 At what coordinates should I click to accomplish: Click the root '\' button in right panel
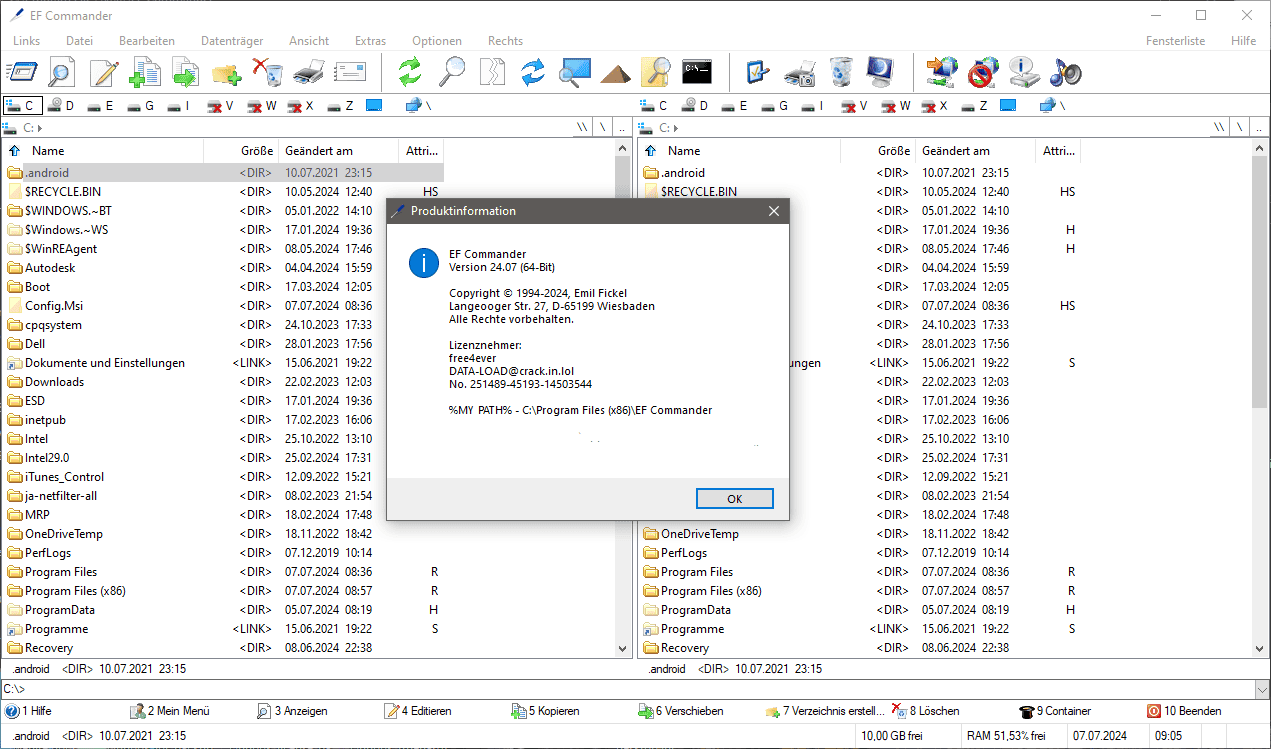[1239, 128]
